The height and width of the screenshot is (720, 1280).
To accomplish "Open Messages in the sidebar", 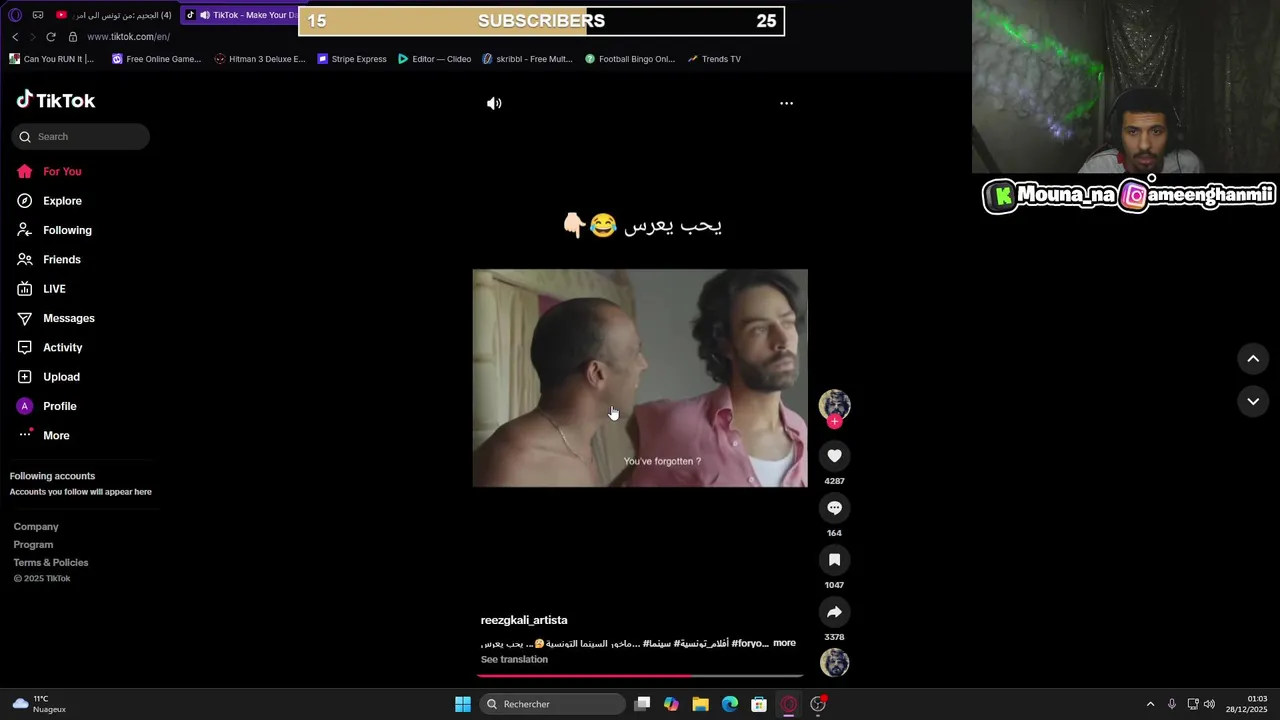I will pyautogui.click(x=55, y=318).
